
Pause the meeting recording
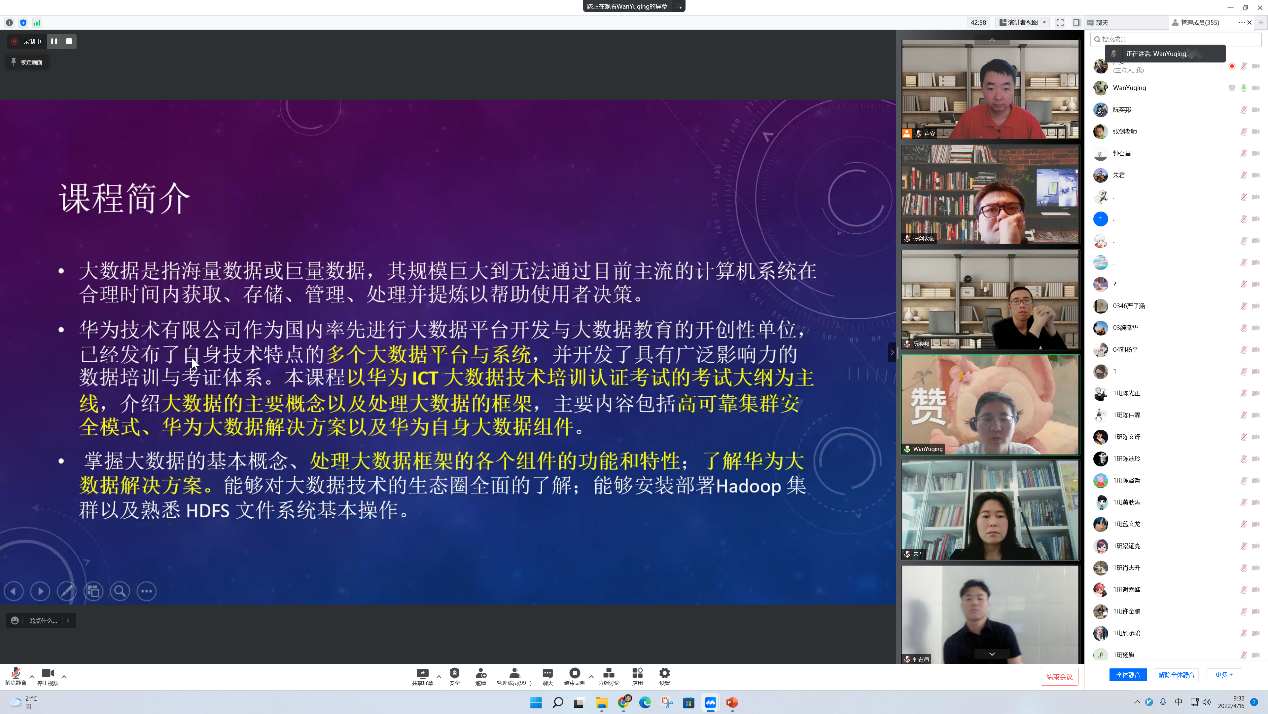coord(54,41)
